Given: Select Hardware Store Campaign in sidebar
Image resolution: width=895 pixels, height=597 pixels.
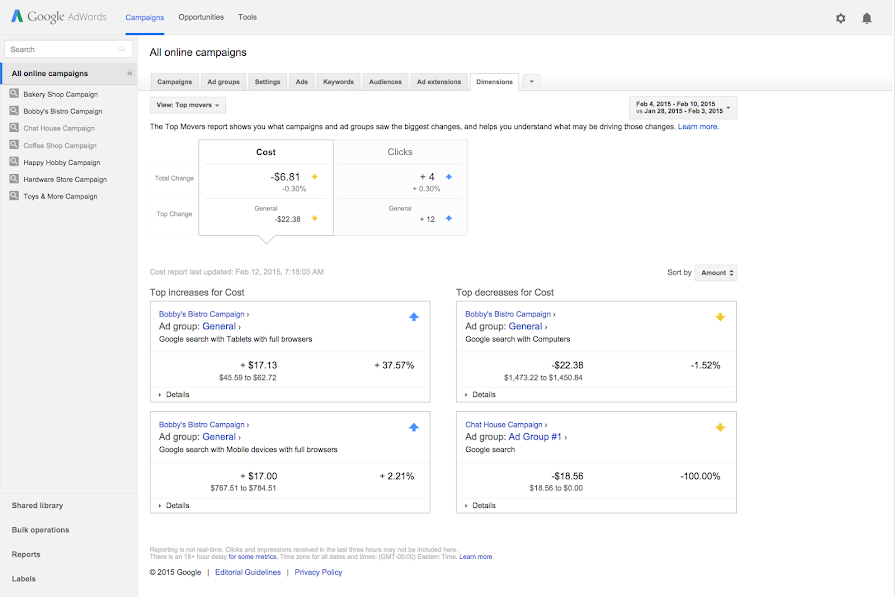Looking at the screenshot, I should pyautogui.click(x=65, y=179).
